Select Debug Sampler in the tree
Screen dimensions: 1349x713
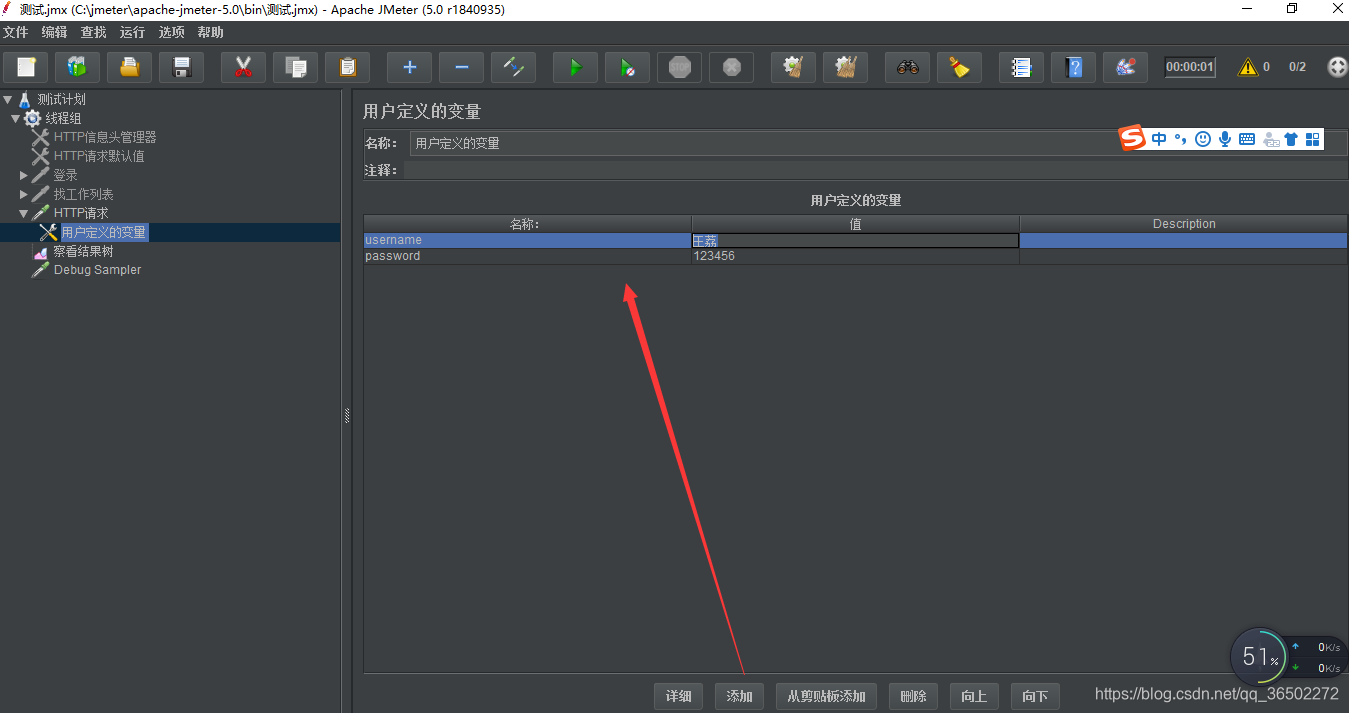pos(97,270)
